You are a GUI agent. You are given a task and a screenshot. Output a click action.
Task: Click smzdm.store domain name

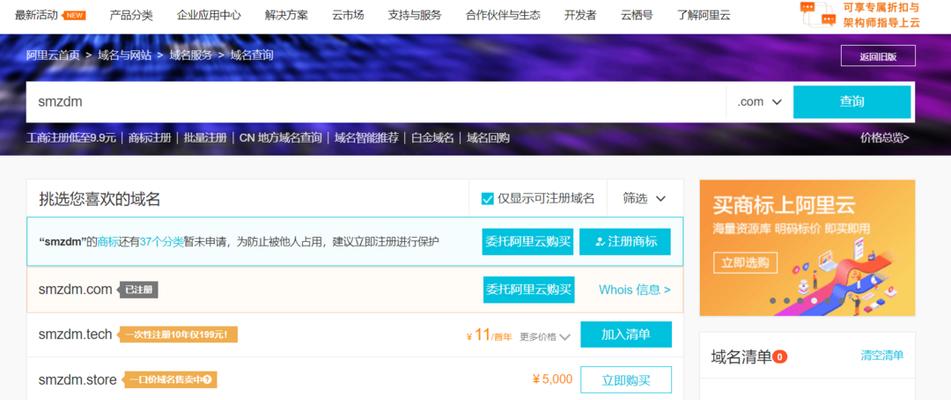pyautogui.click(x=77, y=380)
